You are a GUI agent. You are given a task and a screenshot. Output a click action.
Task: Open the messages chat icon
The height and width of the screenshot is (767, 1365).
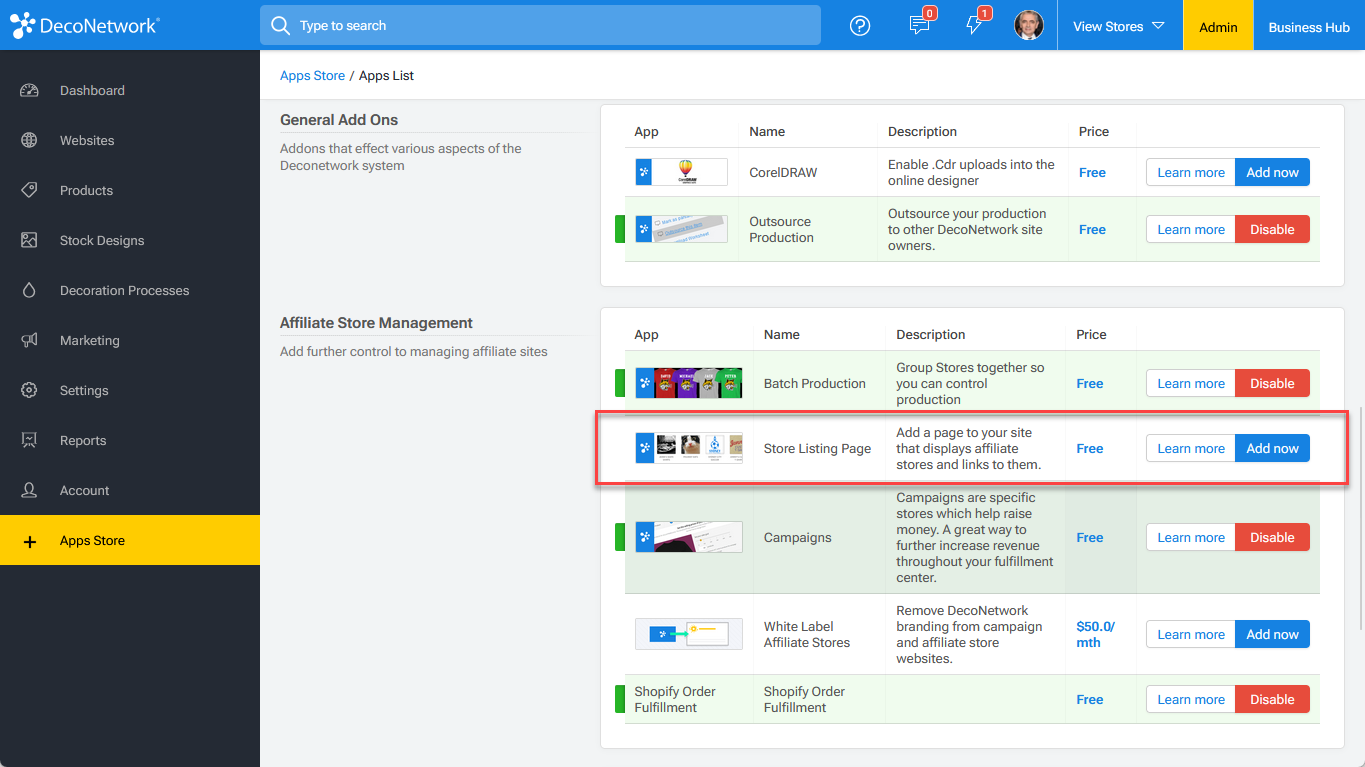click(920, 26)
